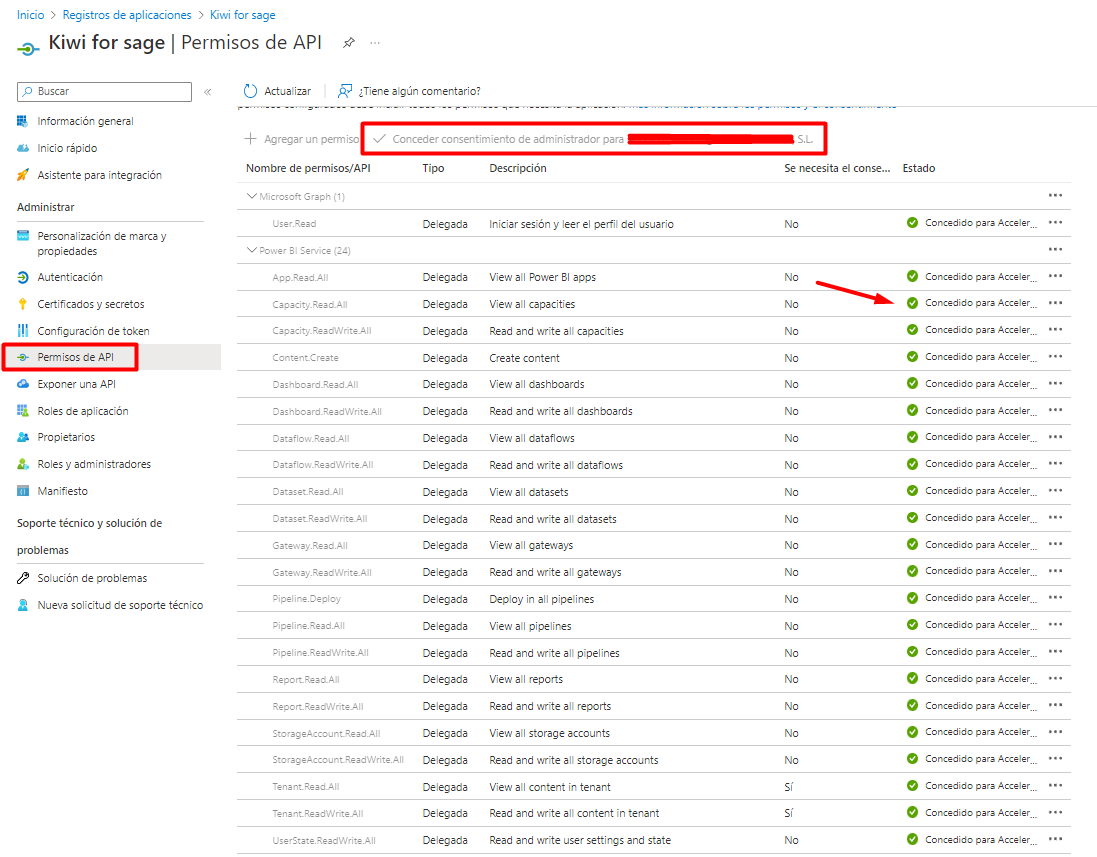Open the Report.Read.All permission
This screenshot has height=857, width=1097.
pyautogui.click(x=306, y=680)
